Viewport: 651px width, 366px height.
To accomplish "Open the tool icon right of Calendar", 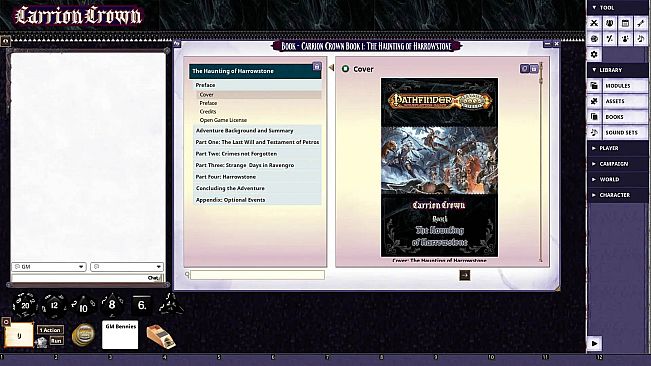I will [641, 23].
